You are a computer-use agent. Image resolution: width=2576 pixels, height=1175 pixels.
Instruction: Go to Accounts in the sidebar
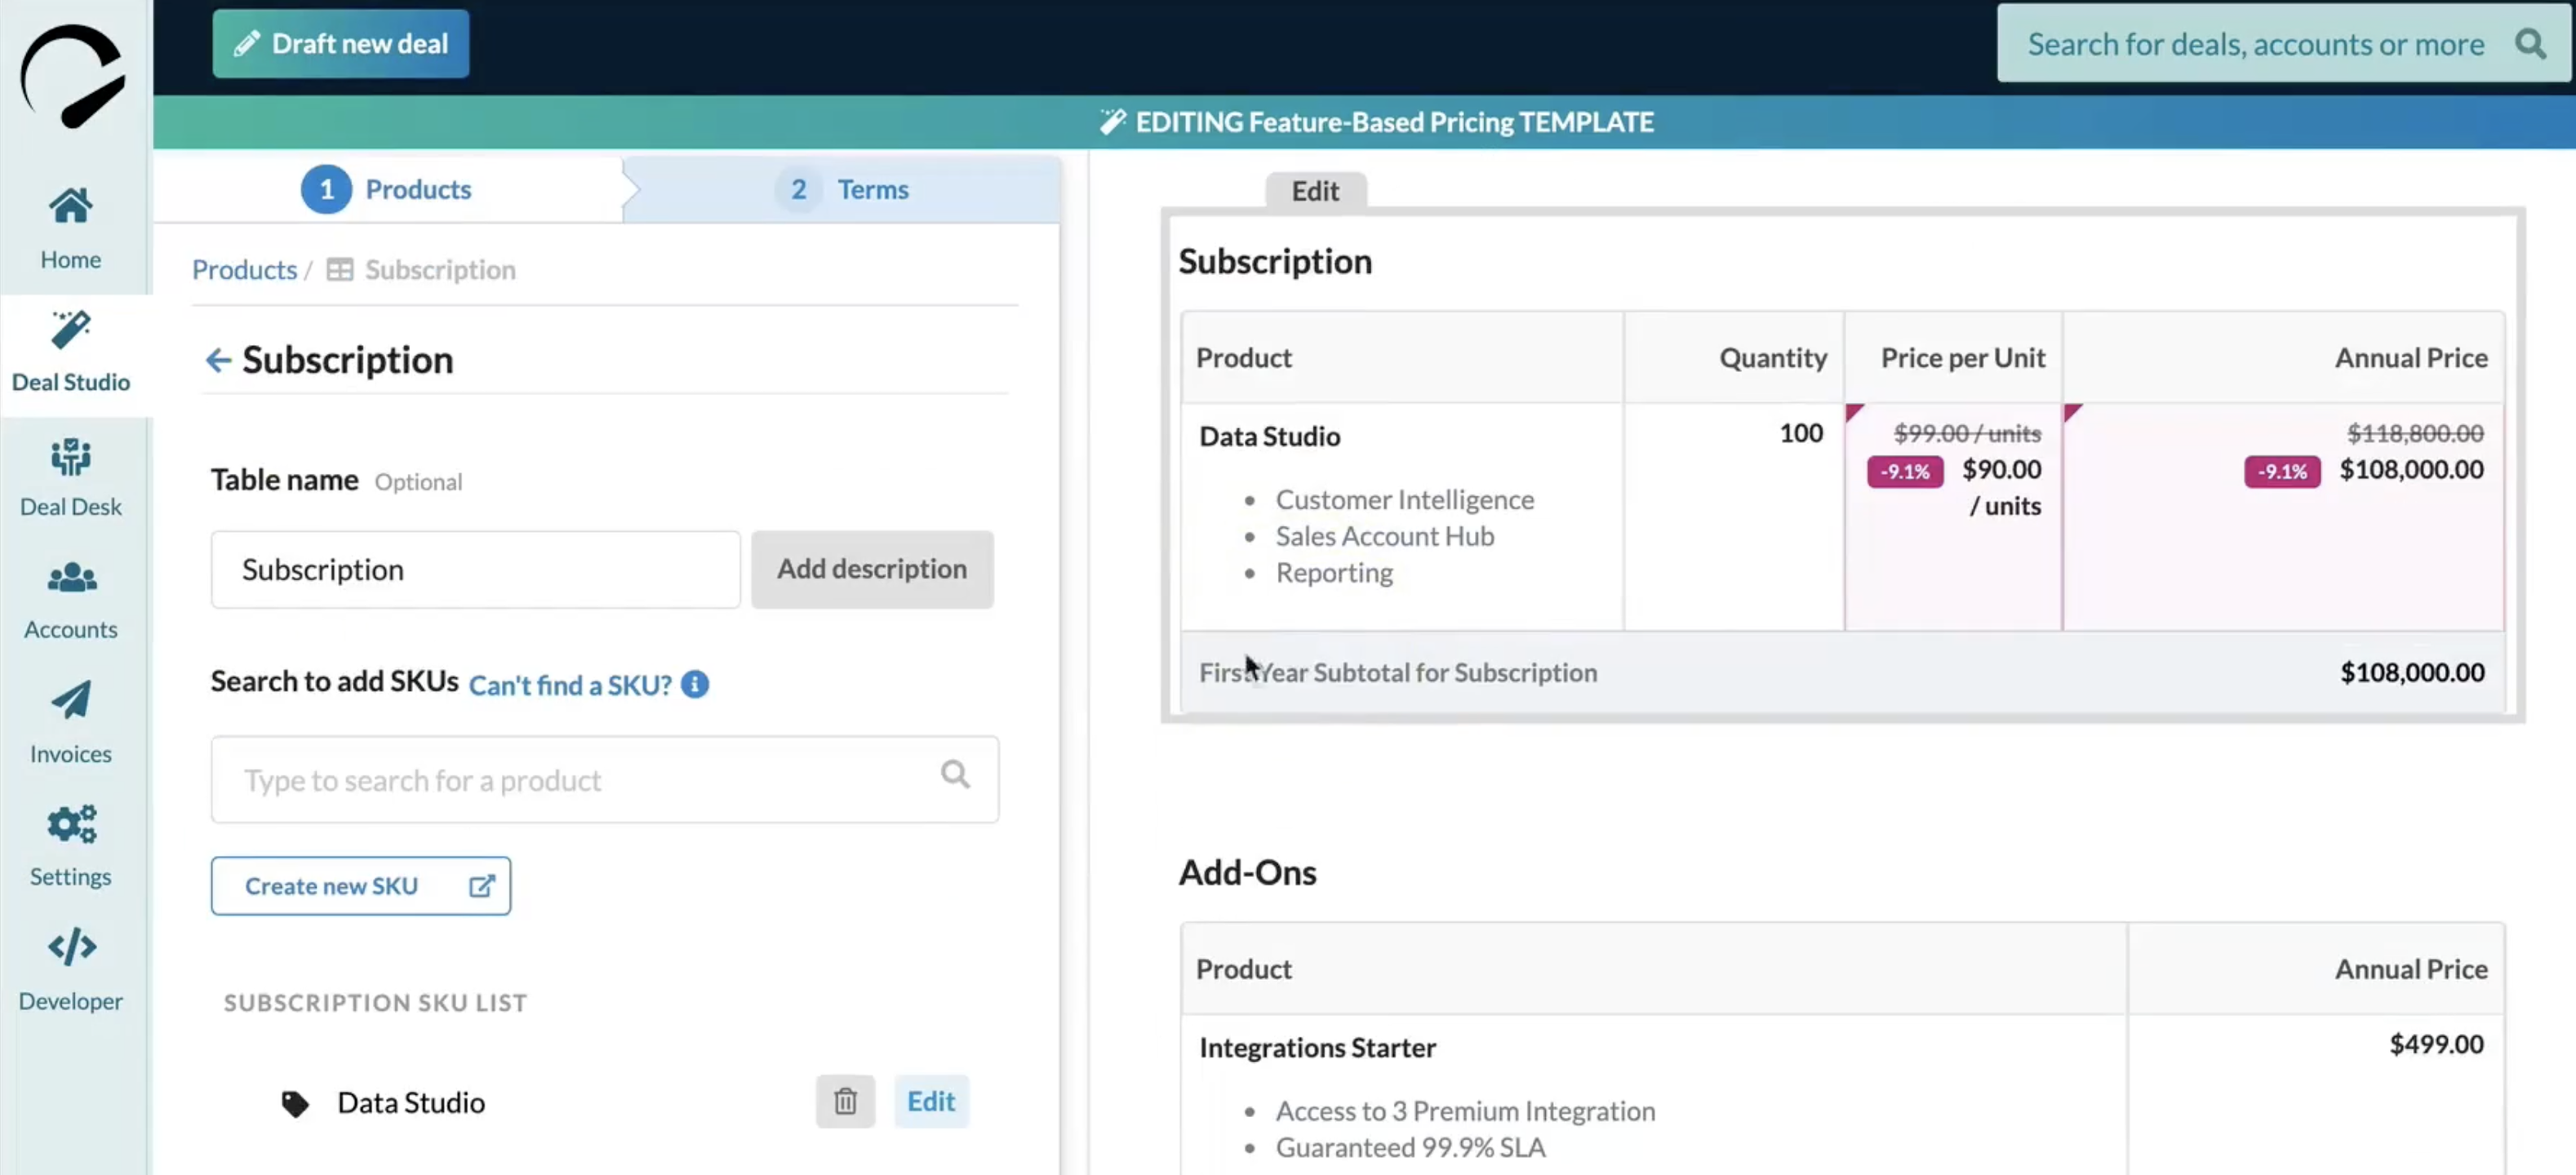point(70,599)
